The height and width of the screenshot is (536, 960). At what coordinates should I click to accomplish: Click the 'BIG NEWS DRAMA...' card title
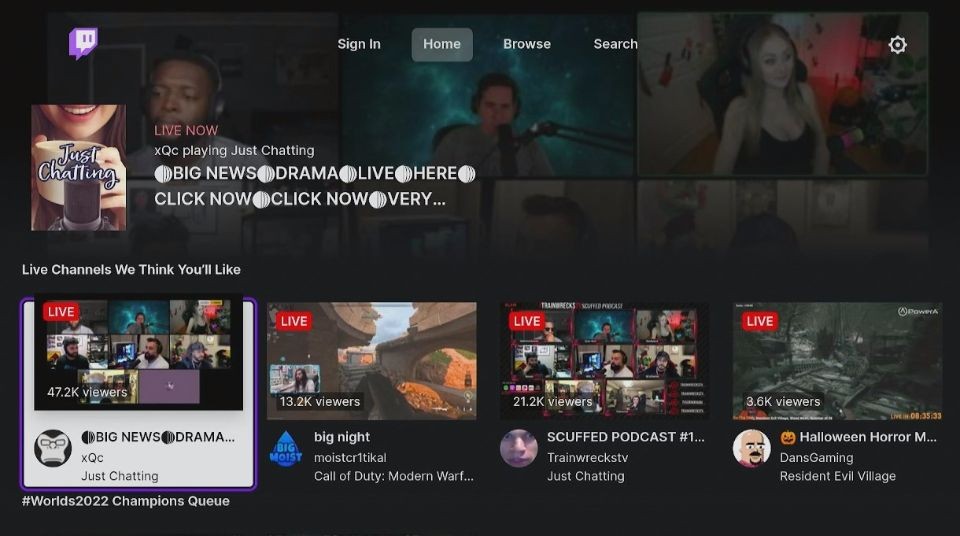158,437
